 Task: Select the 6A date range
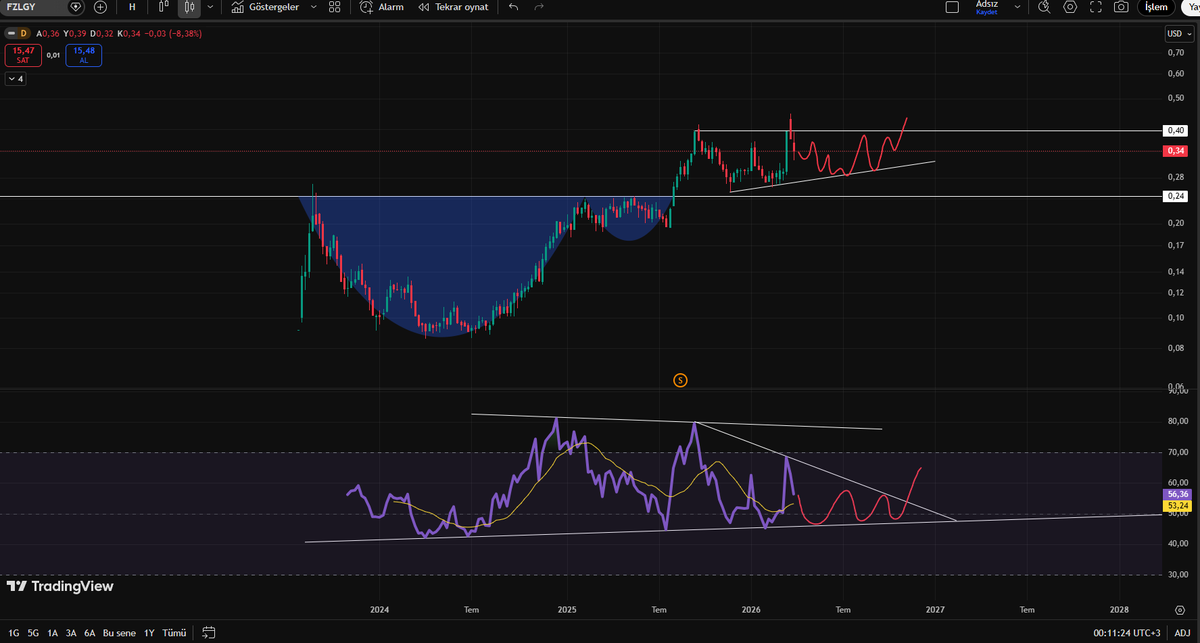[90, 633]
